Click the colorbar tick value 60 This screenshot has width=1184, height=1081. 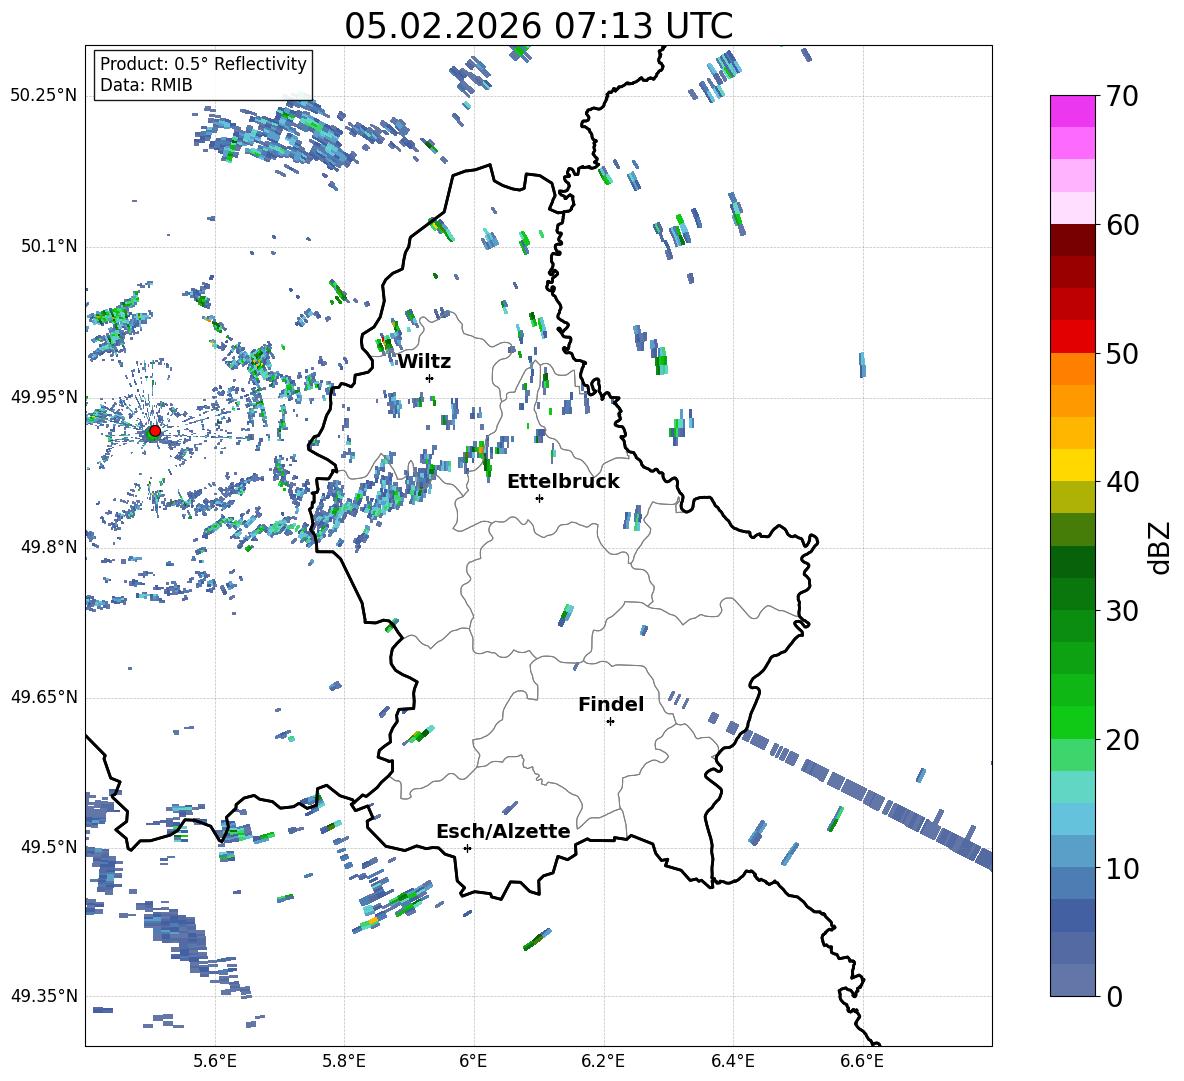click(1122, 225)
